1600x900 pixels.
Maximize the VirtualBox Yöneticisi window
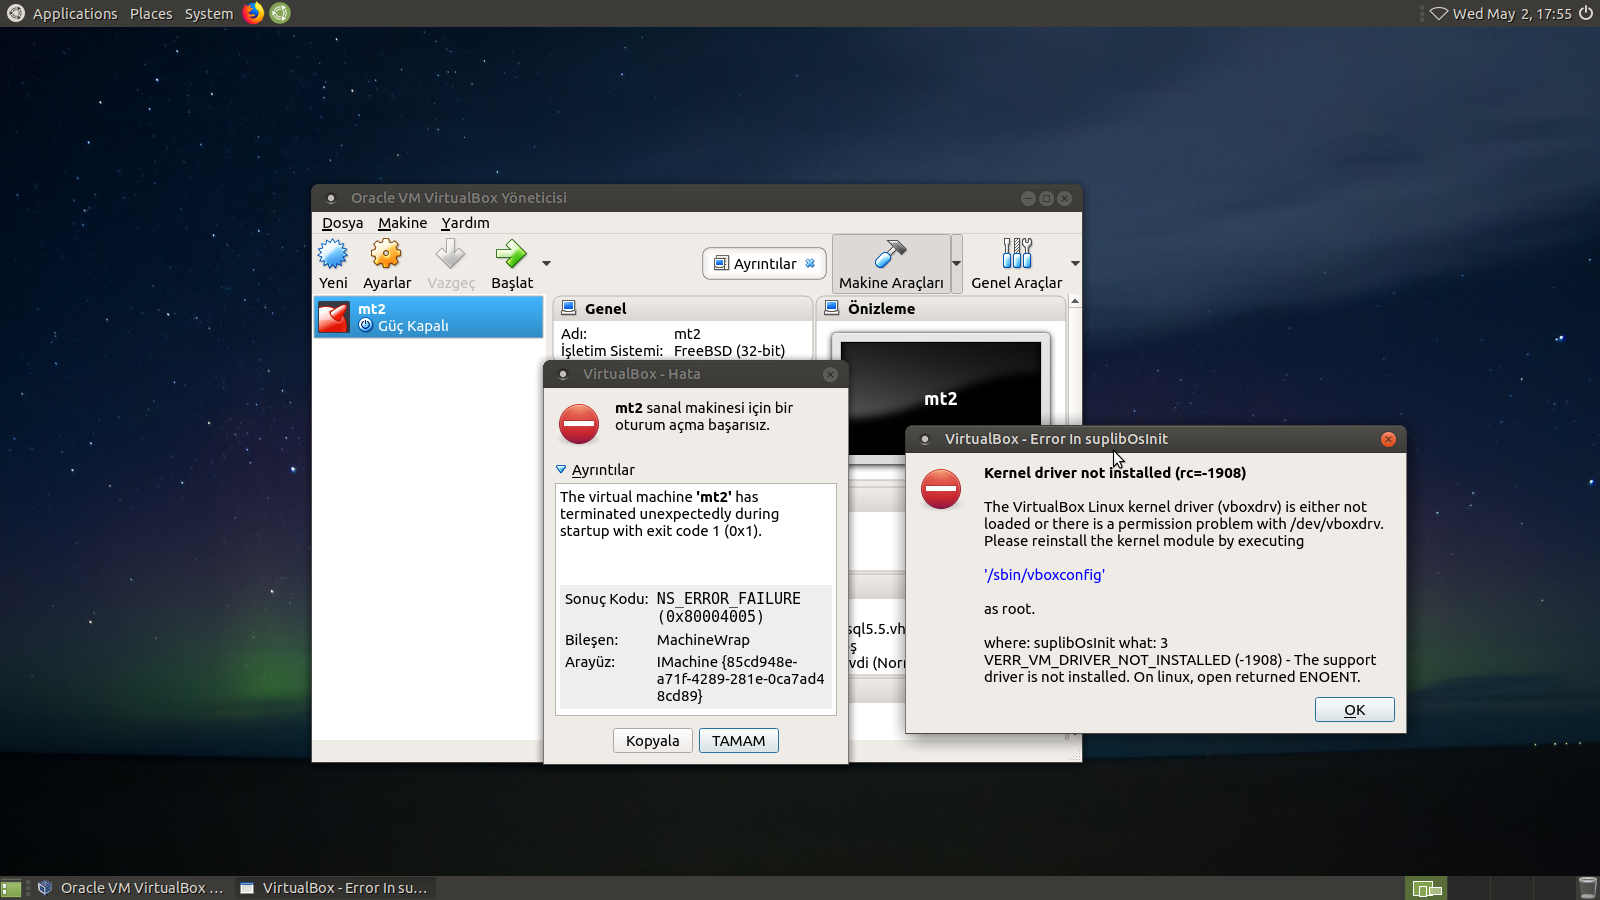(x=1046, y=198)
